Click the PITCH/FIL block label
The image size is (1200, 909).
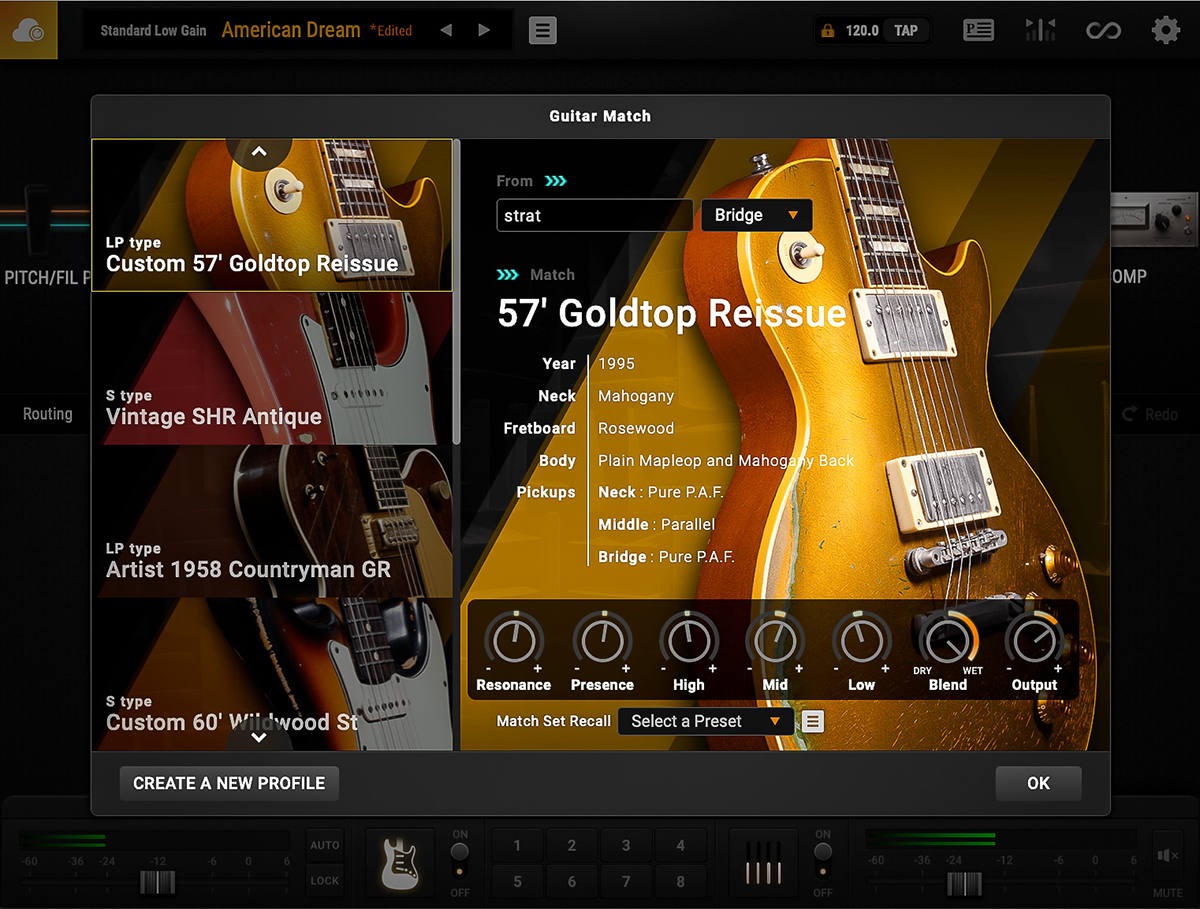coord(47,277)
